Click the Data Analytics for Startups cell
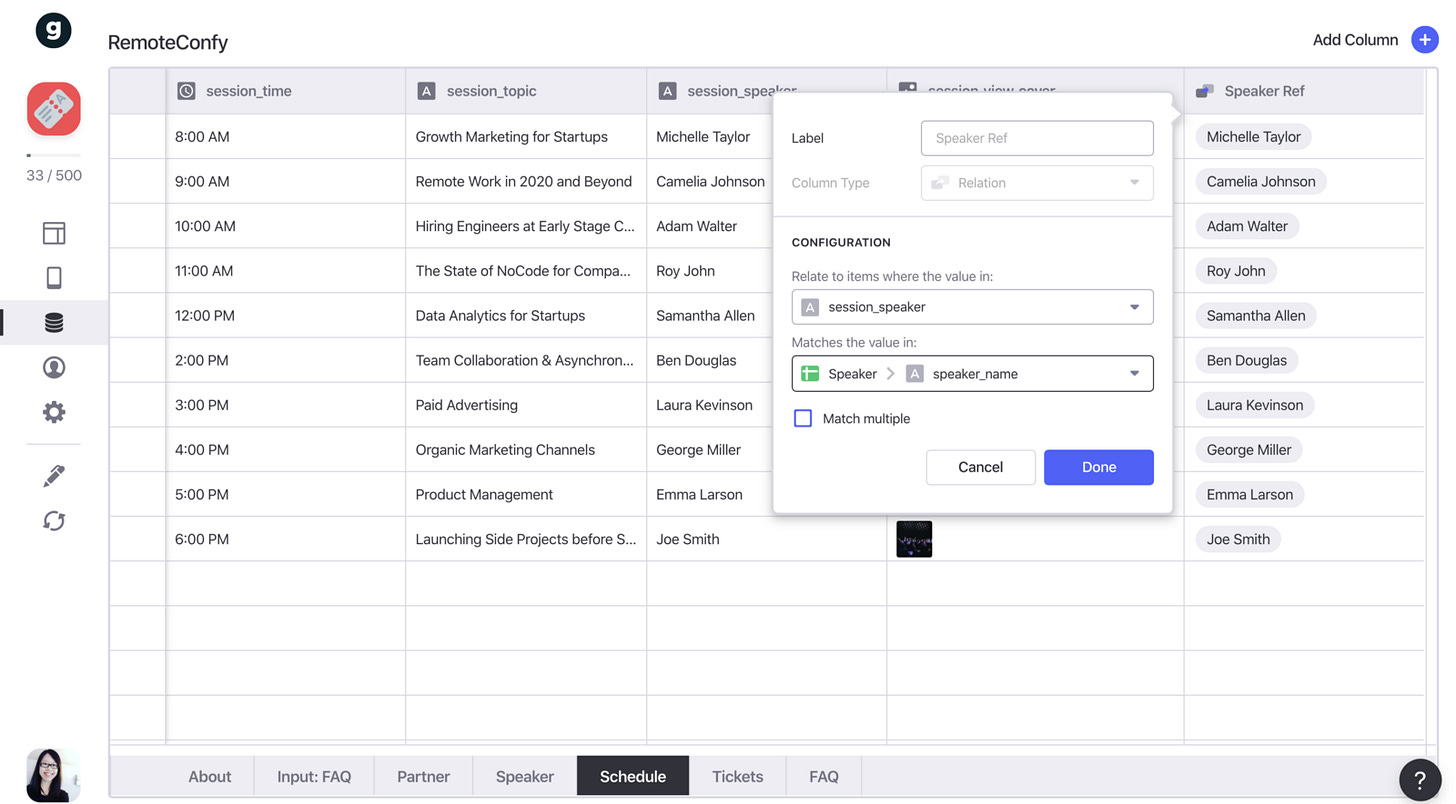Image resolution: width=1456 pixels, height=804 pixels. [526, 316]
